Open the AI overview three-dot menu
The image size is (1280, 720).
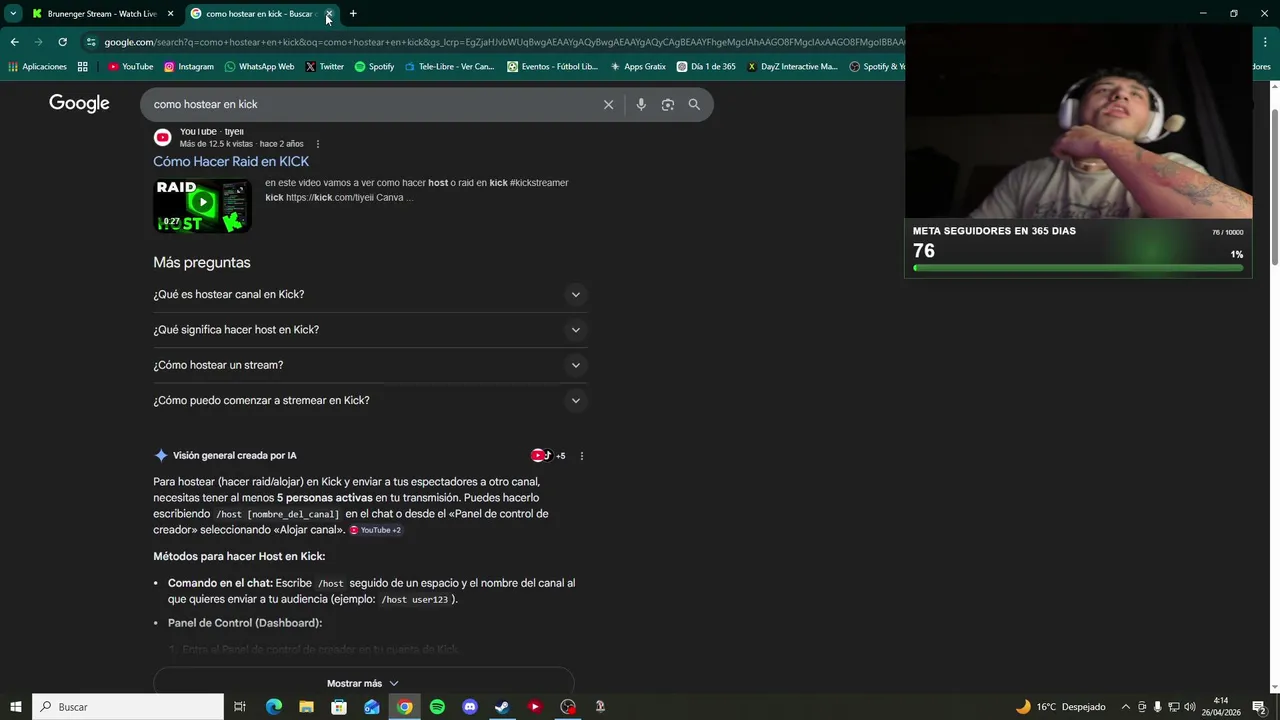(582, 456)
